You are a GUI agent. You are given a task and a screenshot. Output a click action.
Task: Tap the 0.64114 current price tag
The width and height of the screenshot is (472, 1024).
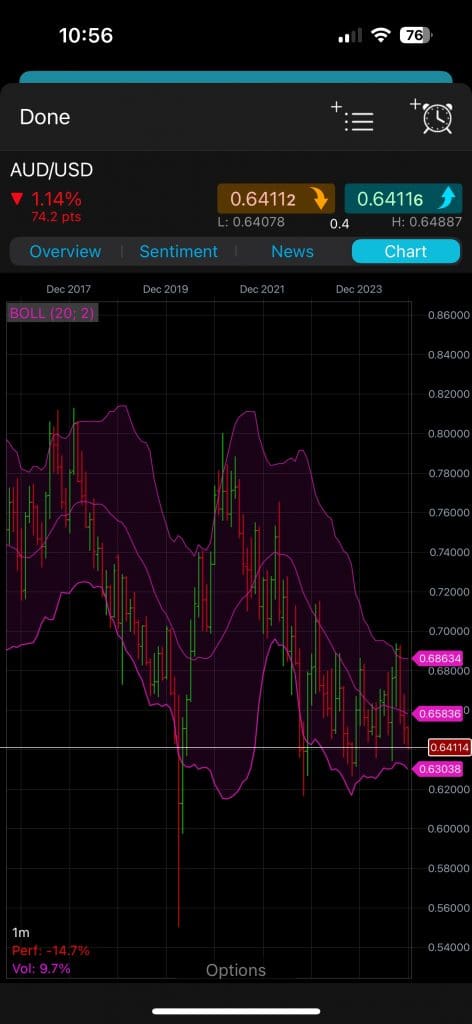tap(448, 747)
